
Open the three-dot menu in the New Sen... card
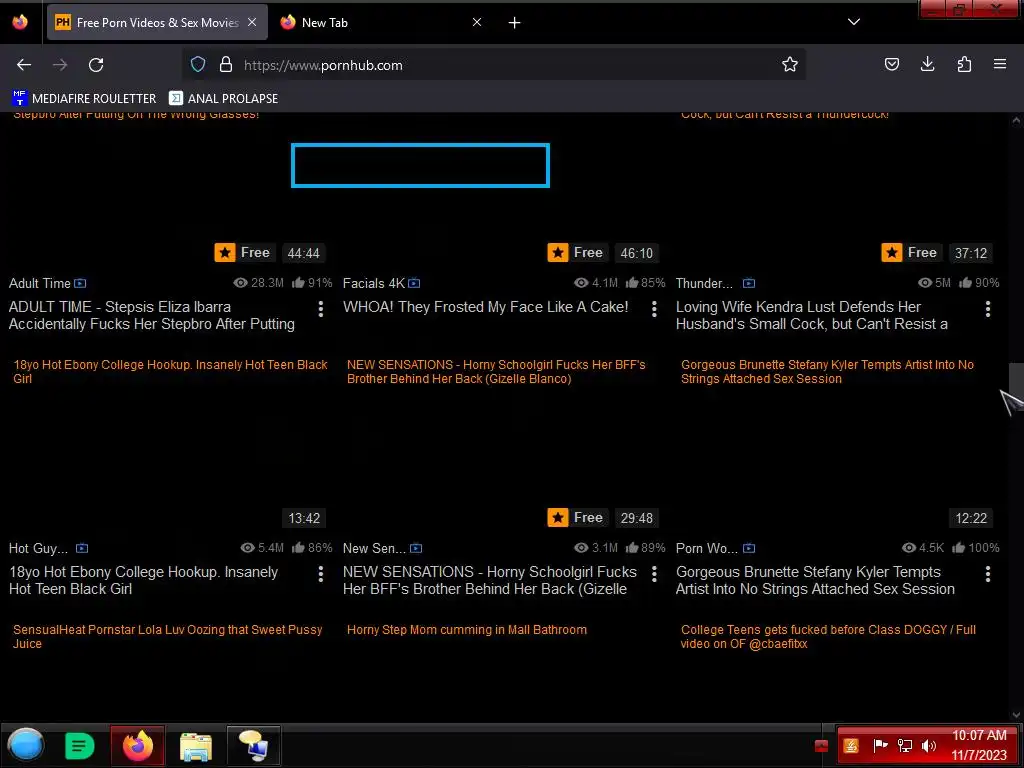point(654,574)
